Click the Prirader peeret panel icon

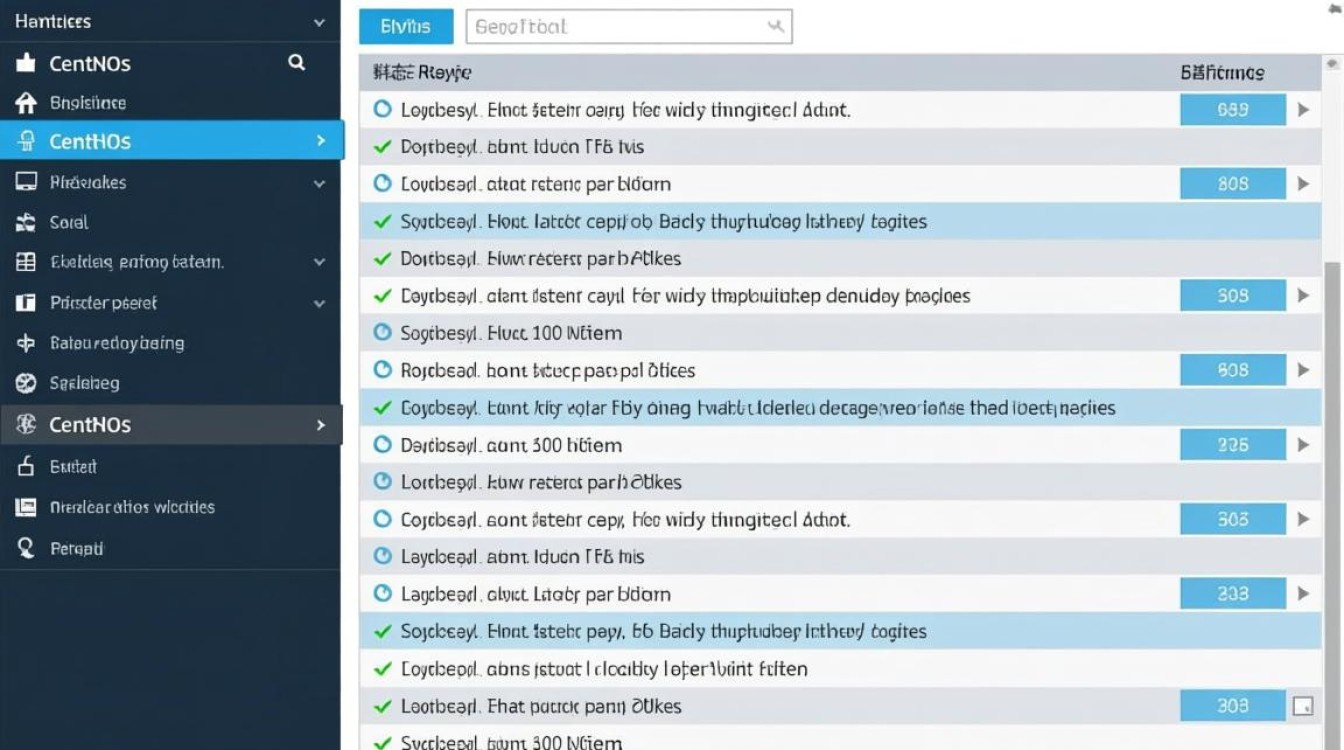coord(26,302)
